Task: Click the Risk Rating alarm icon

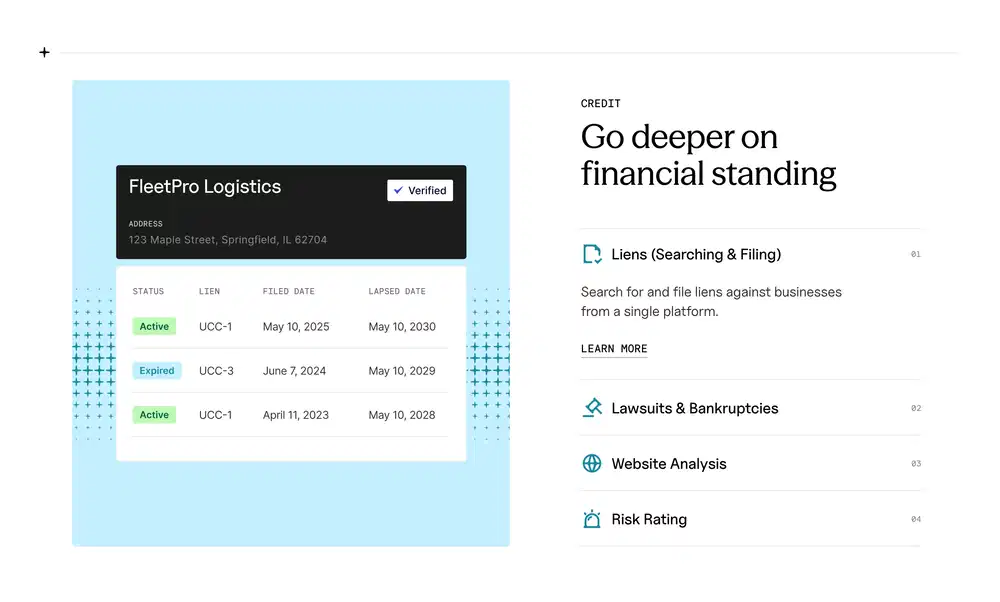Action: pyautogui.click(x=592, y=519)
